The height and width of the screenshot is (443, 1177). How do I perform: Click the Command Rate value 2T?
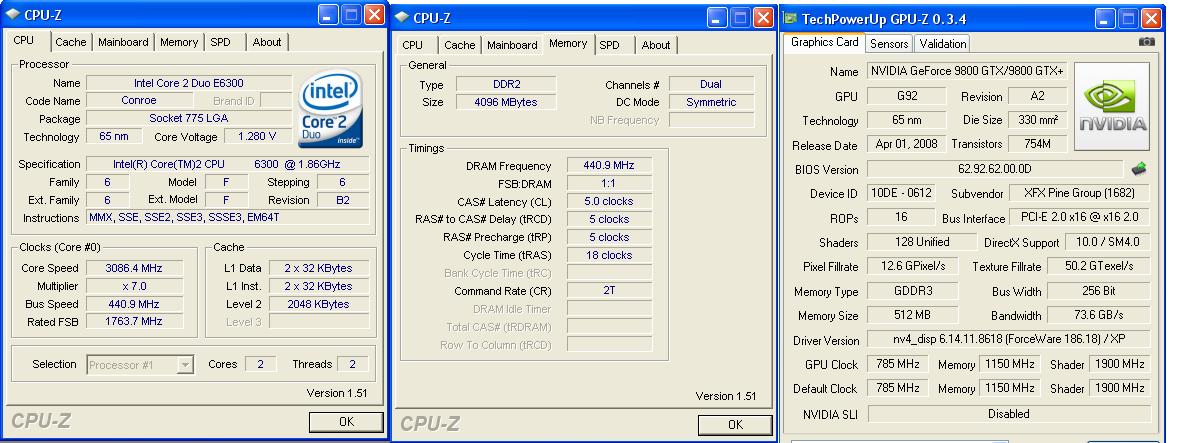[609, 291]
